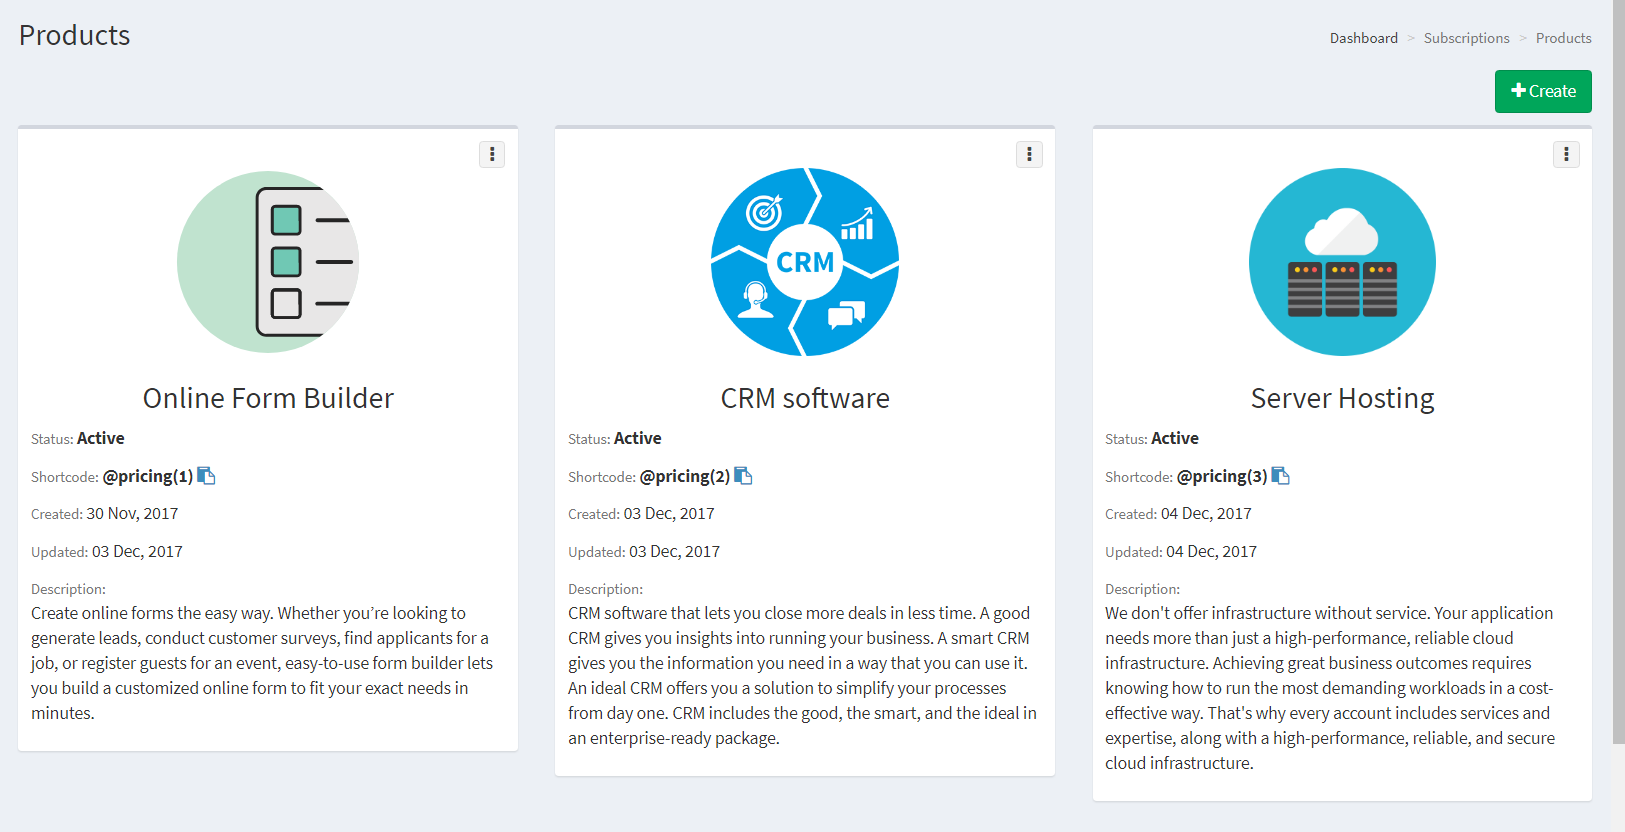Click Created date on CRM software card
Screen dimensions: 1625x832
click(x=669, y=514)
